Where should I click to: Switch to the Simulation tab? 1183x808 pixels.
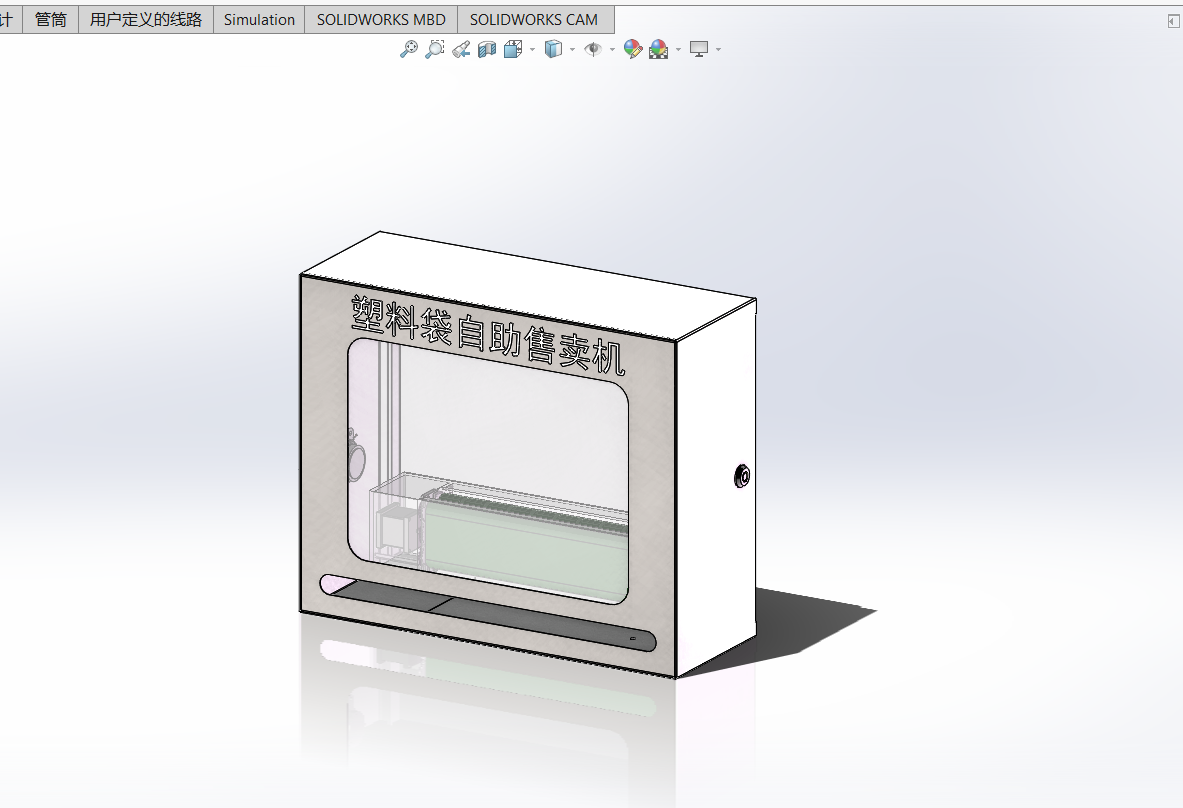tap(260, 20)
